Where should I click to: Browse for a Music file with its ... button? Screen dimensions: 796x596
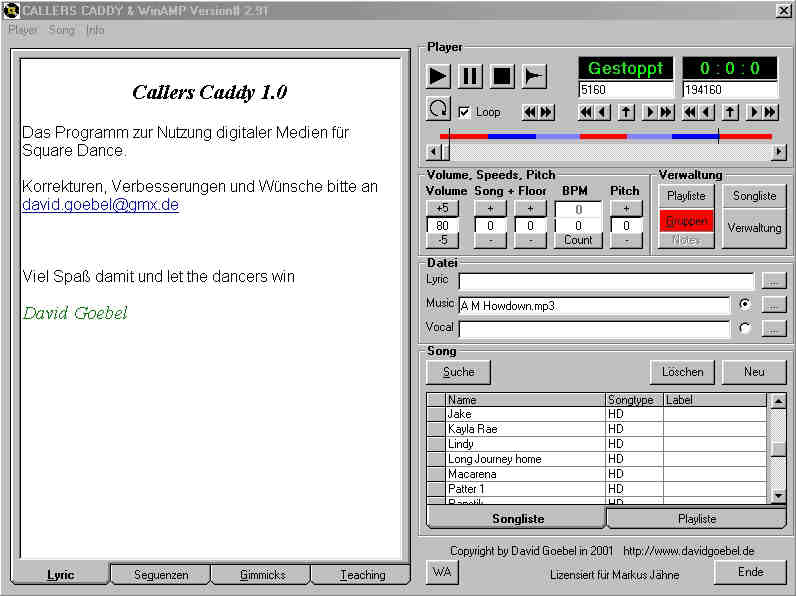774,305
